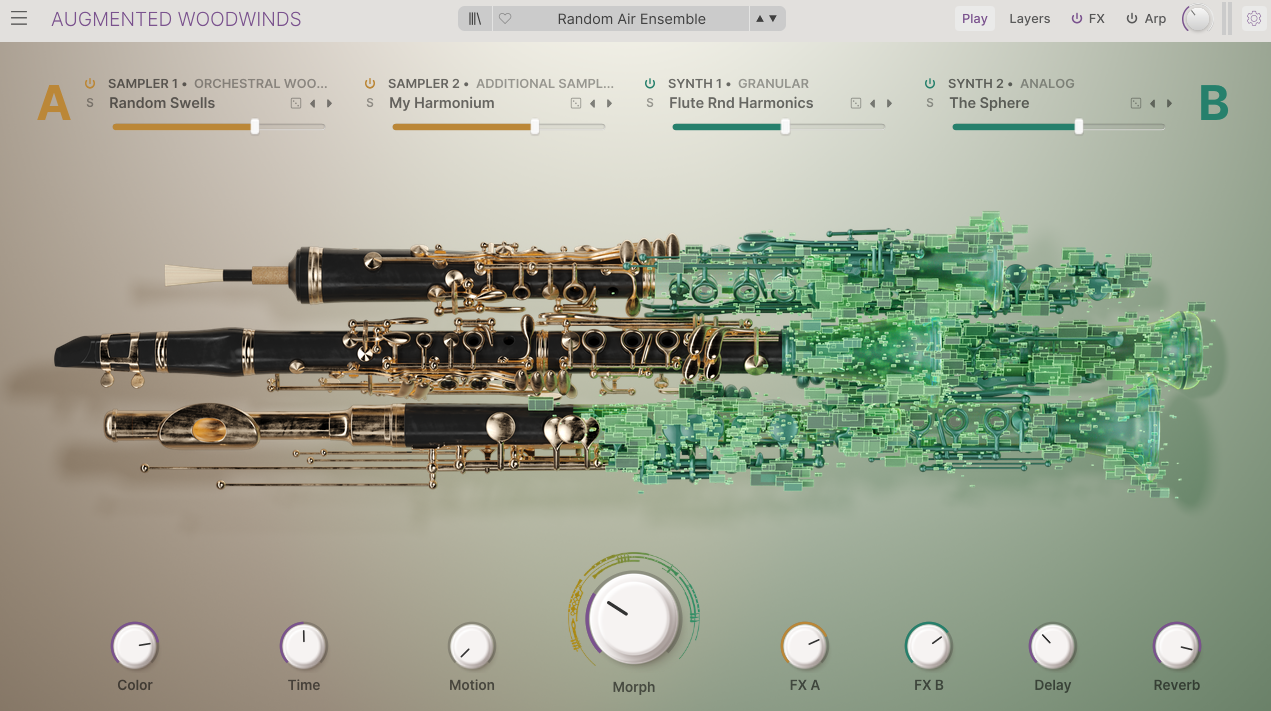Click the Motion macro knob
Image resolution: width=1271 pixels, height=711 pixels.
point(471,646)
